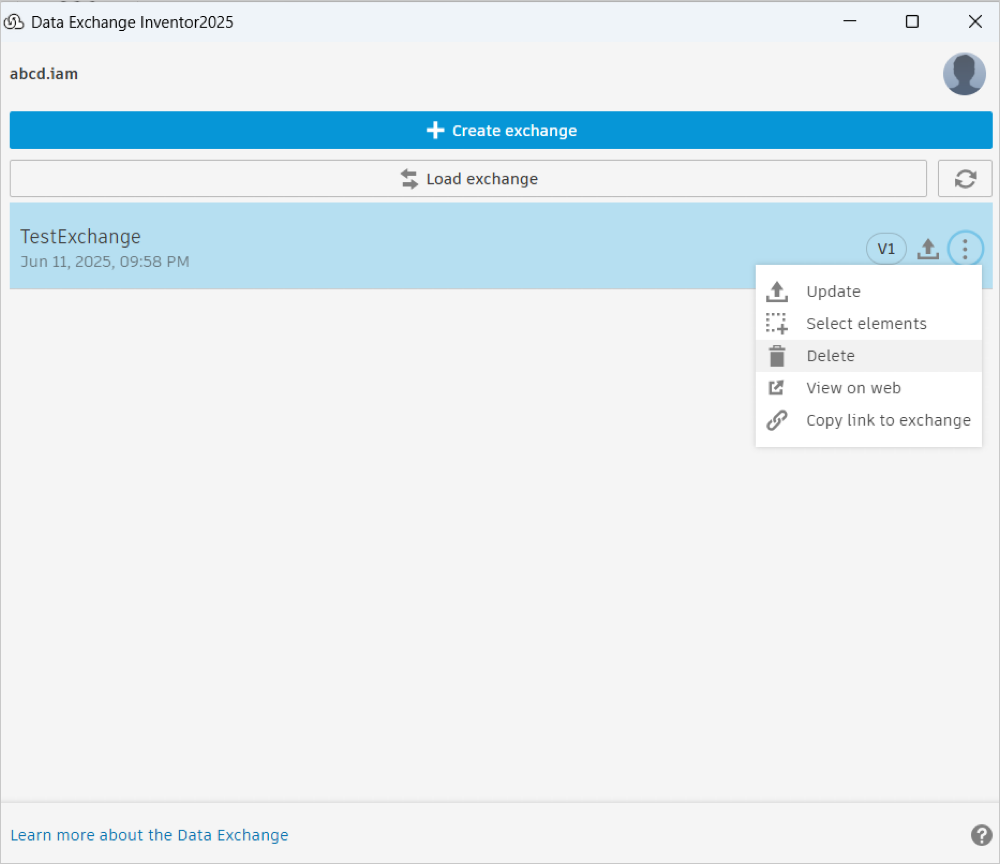Click the help question mark icon
The height and width of the screenshot is (864, 1000).
981,835
